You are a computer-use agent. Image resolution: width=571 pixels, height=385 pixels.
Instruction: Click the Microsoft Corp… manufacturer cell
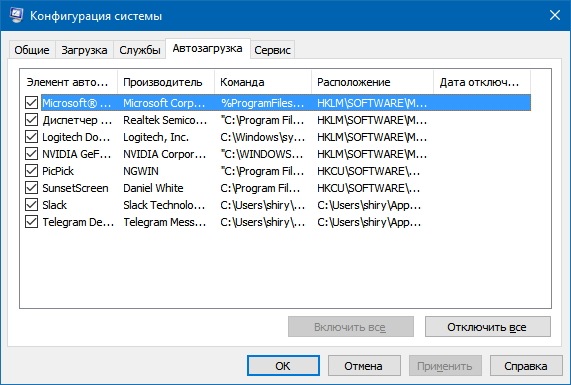(164, 103)
